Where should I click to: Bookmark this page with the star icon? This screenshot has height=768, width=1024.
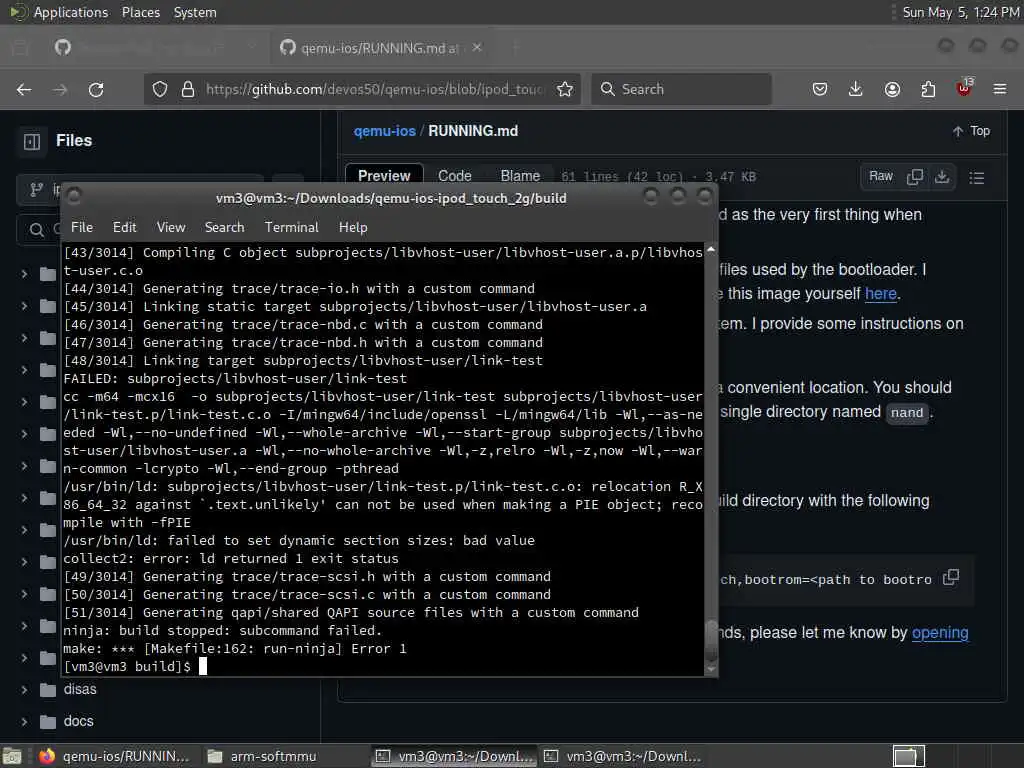(565, 89)
